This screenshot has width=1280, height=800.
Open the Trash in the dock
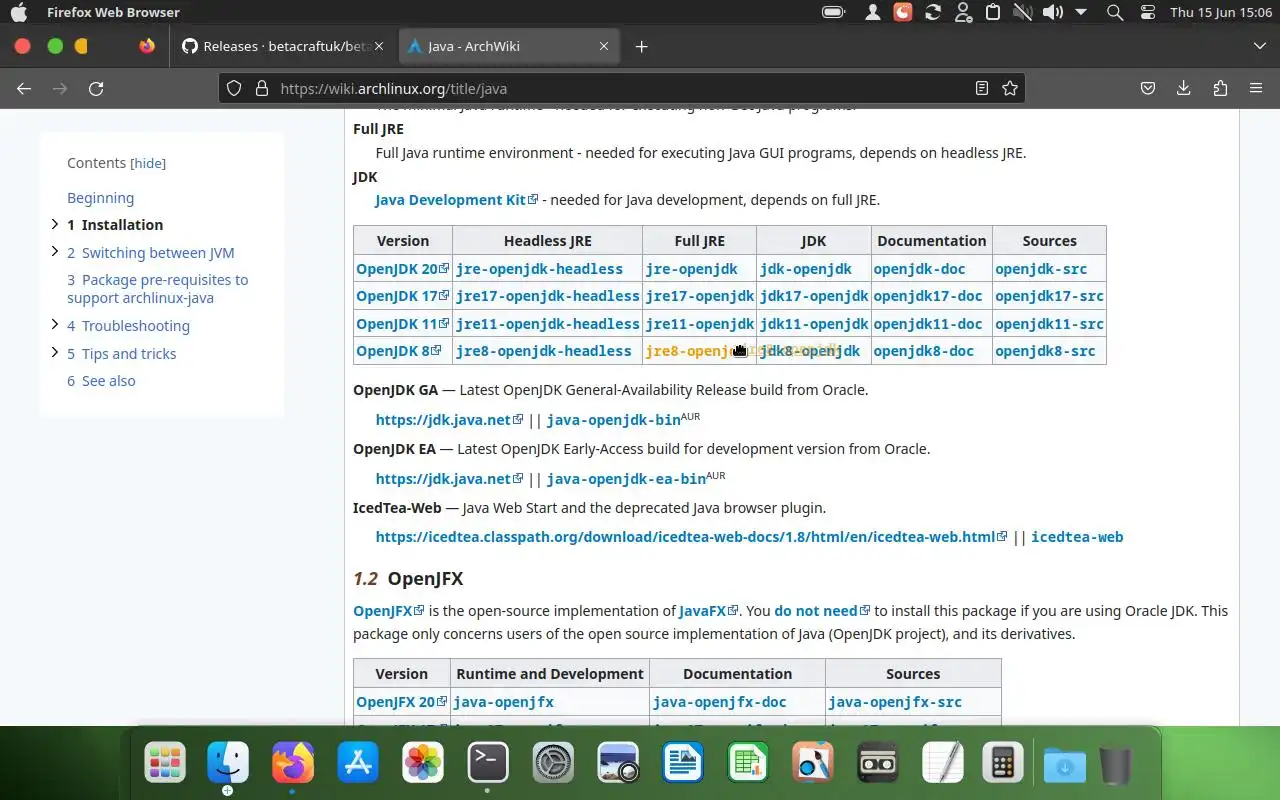[x=1116, y=765]
